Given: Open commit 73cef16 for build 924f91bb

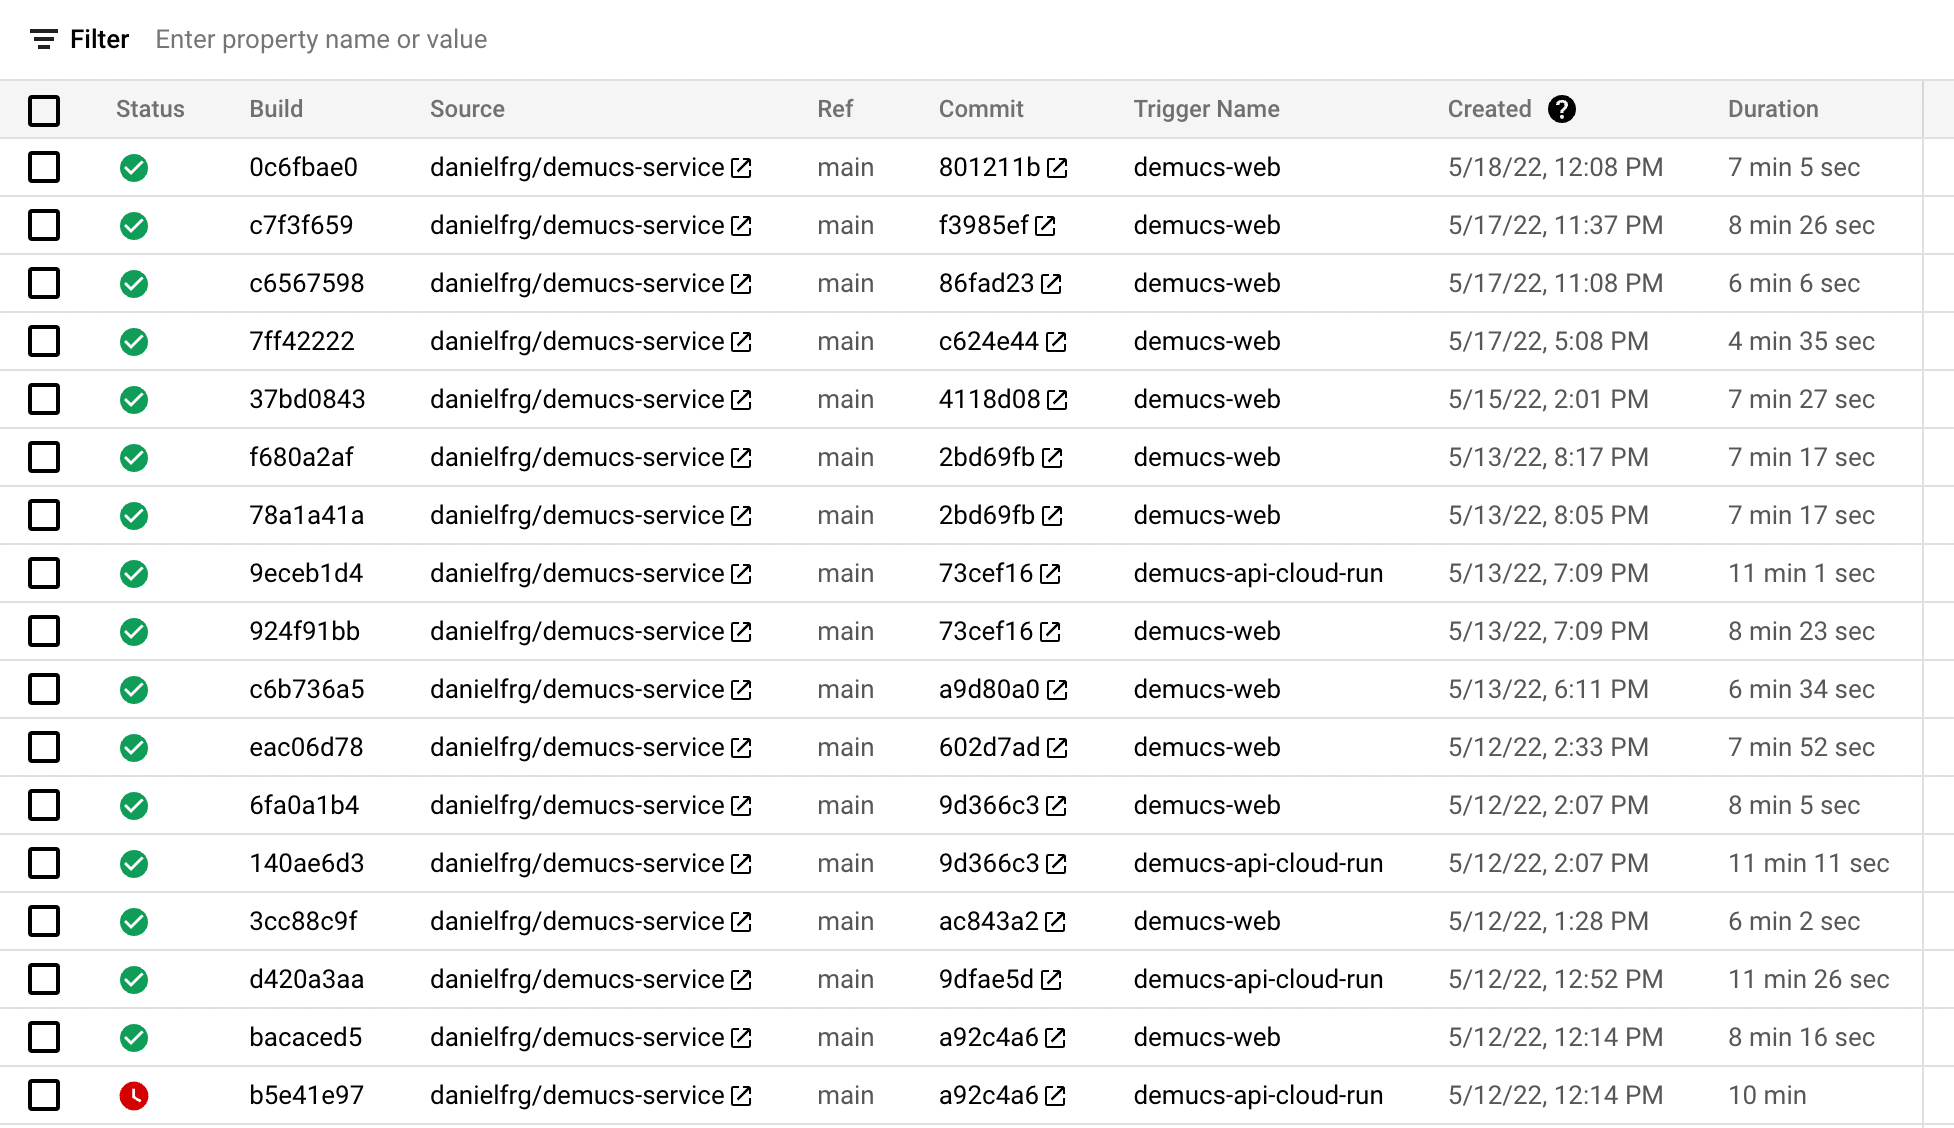Looking at the screenshot, I should tap(985, 631).
